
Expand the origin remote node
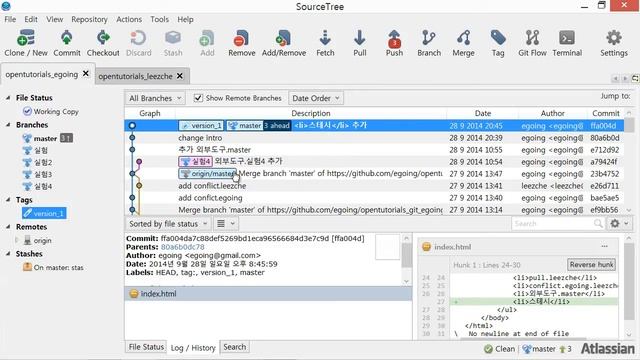pos(17,240)
